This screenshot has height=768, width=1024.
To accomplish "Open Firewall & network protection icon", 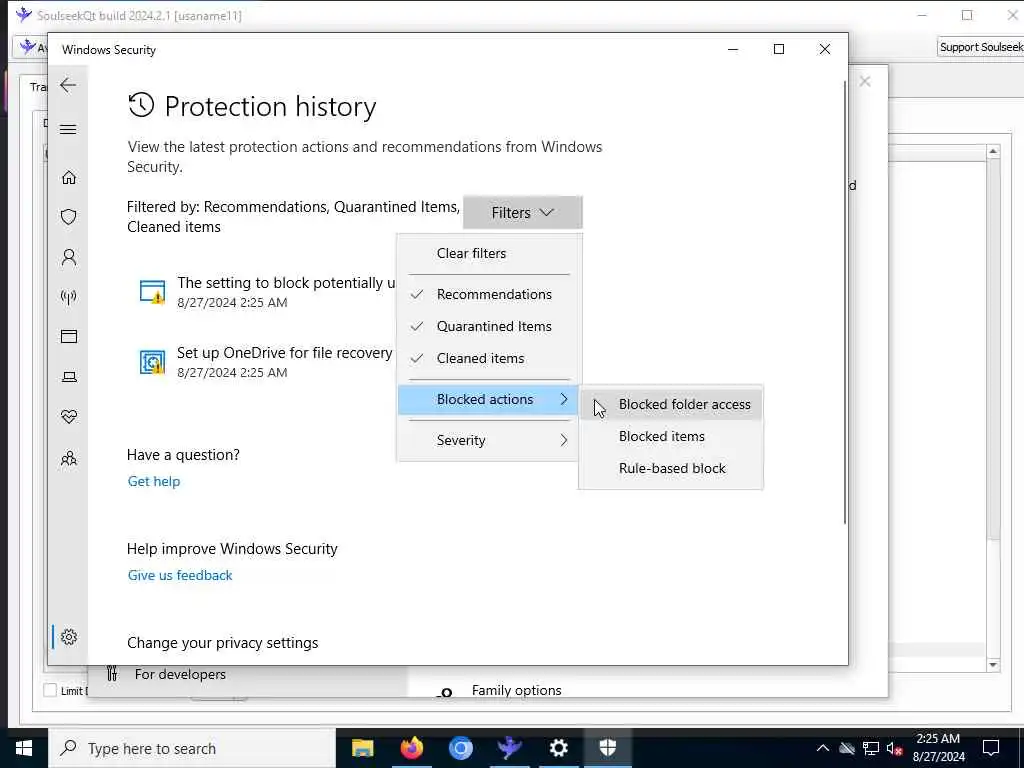I will click(x=69, y=297).
